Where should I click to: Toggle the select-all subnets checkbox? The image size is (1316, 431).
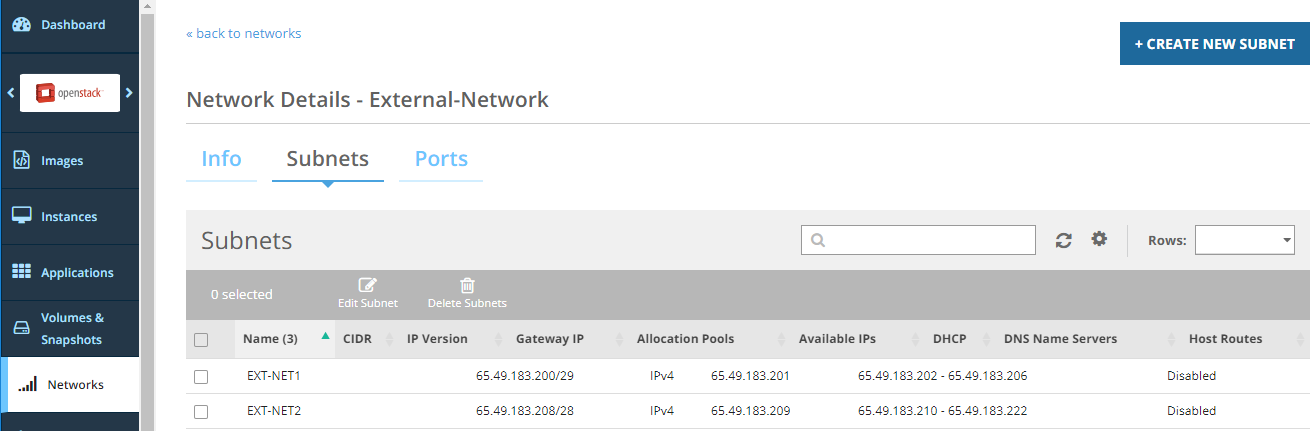201,340
